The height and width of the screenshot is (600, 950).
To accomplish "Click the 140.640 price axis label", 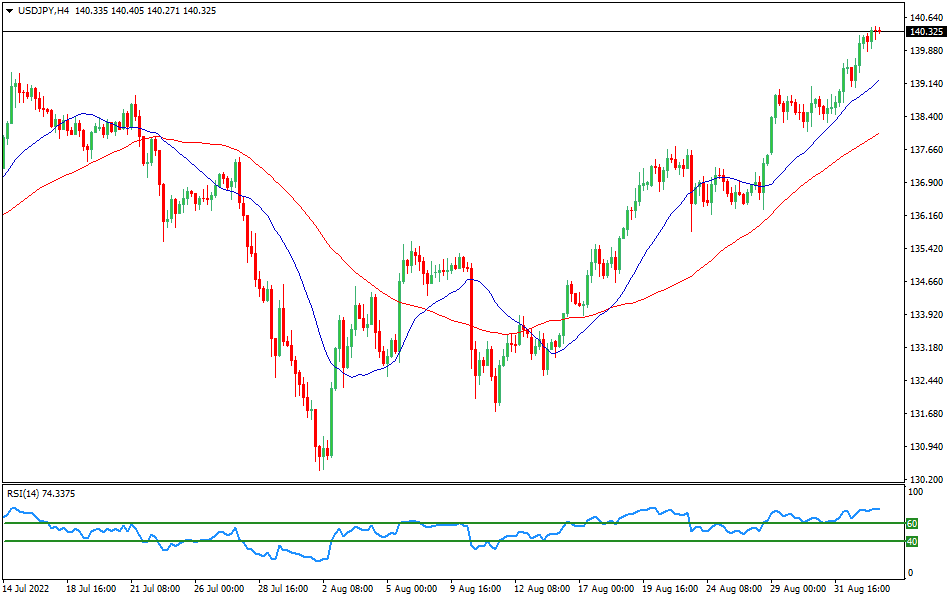I will point(926,18).
